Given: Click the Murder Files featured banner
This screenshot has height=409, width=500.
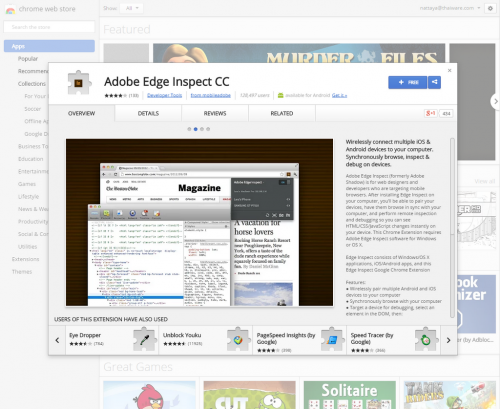Looking at the screenshot, I should point(299,53).
